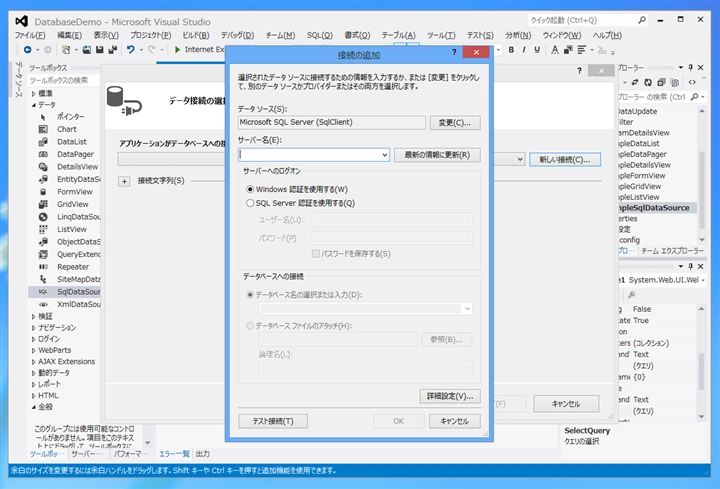
Task: Click the toolbox search field
Action: point(63,80)
